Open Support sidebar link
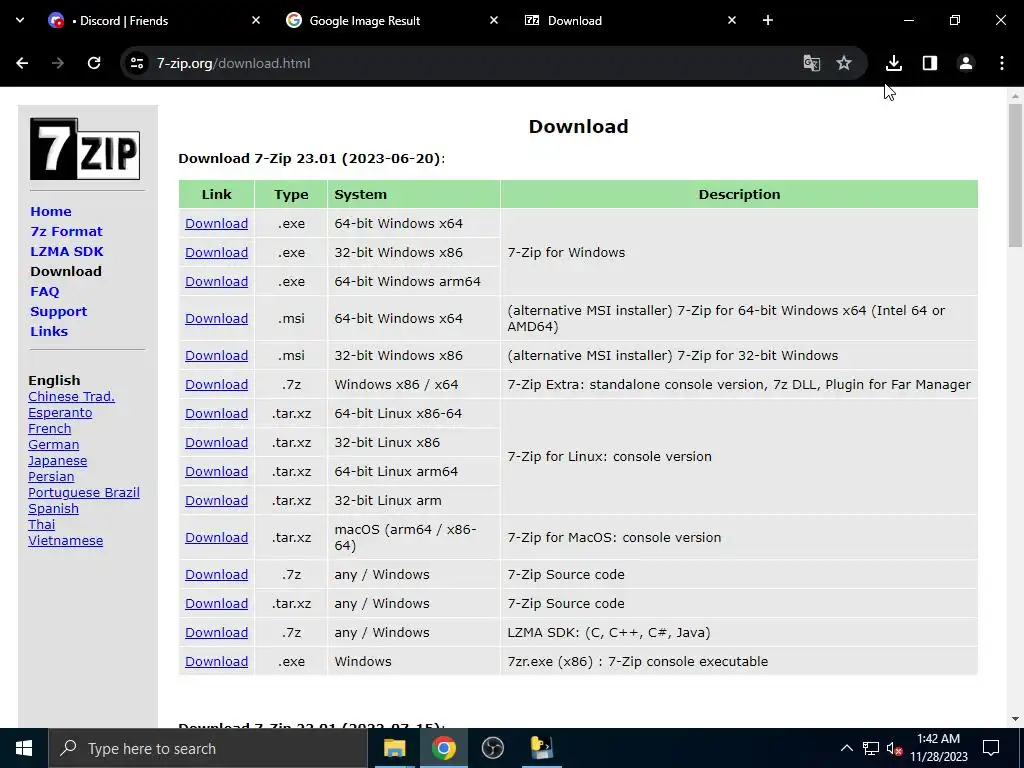 point(58,312)
